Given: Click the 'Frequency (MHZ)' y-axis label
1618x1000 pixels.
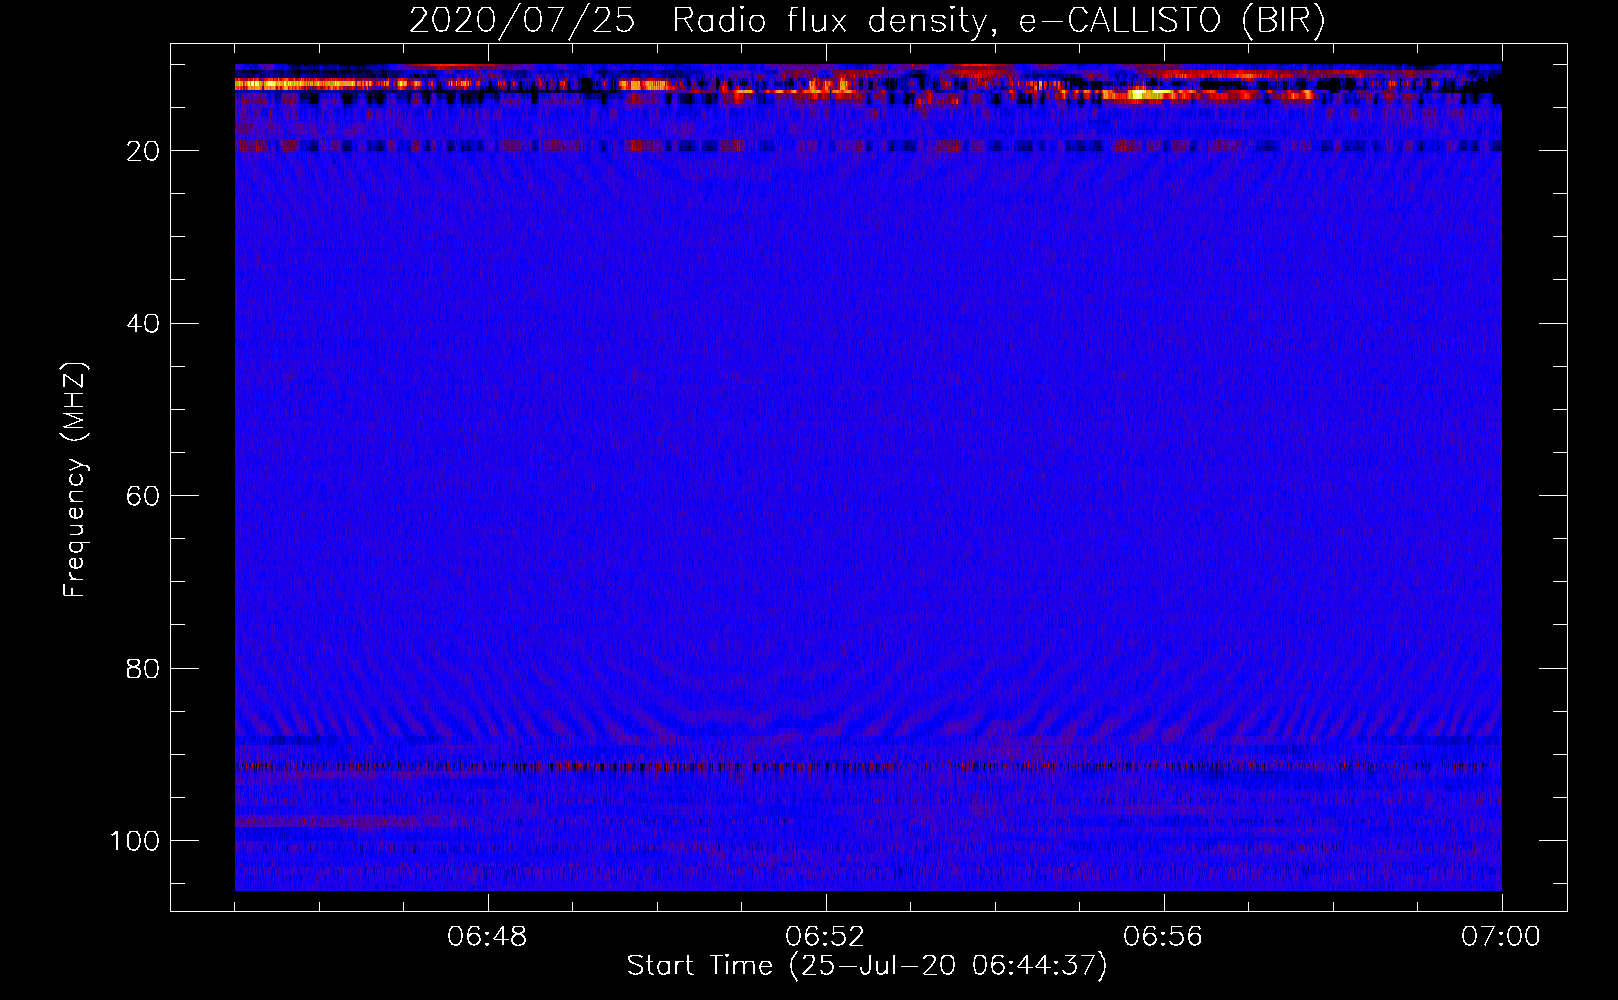Looking at the screenshot, I should coord(75,480).
